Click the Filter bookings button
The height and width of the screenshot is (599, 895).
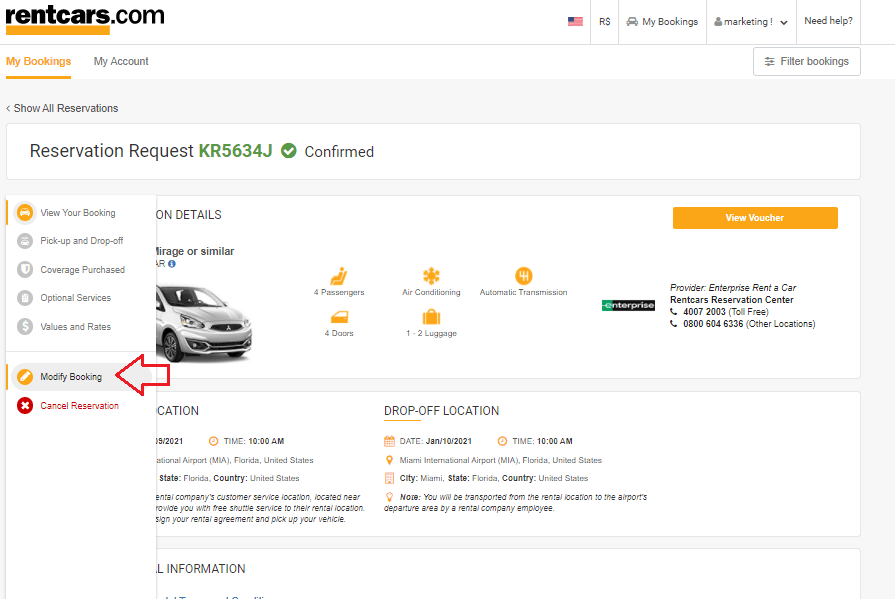click(806, 61)
